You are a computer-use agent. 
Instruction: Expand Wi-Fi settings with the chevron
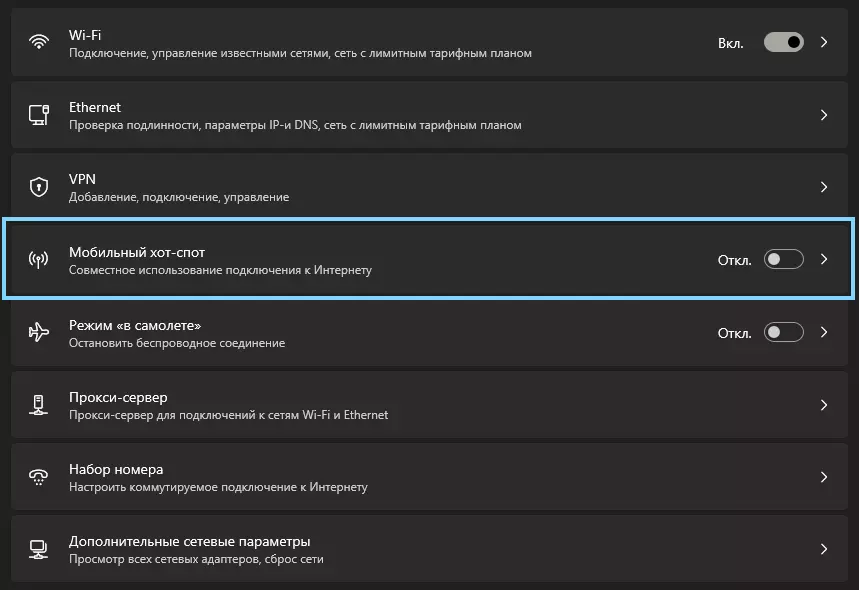(824, 42)
